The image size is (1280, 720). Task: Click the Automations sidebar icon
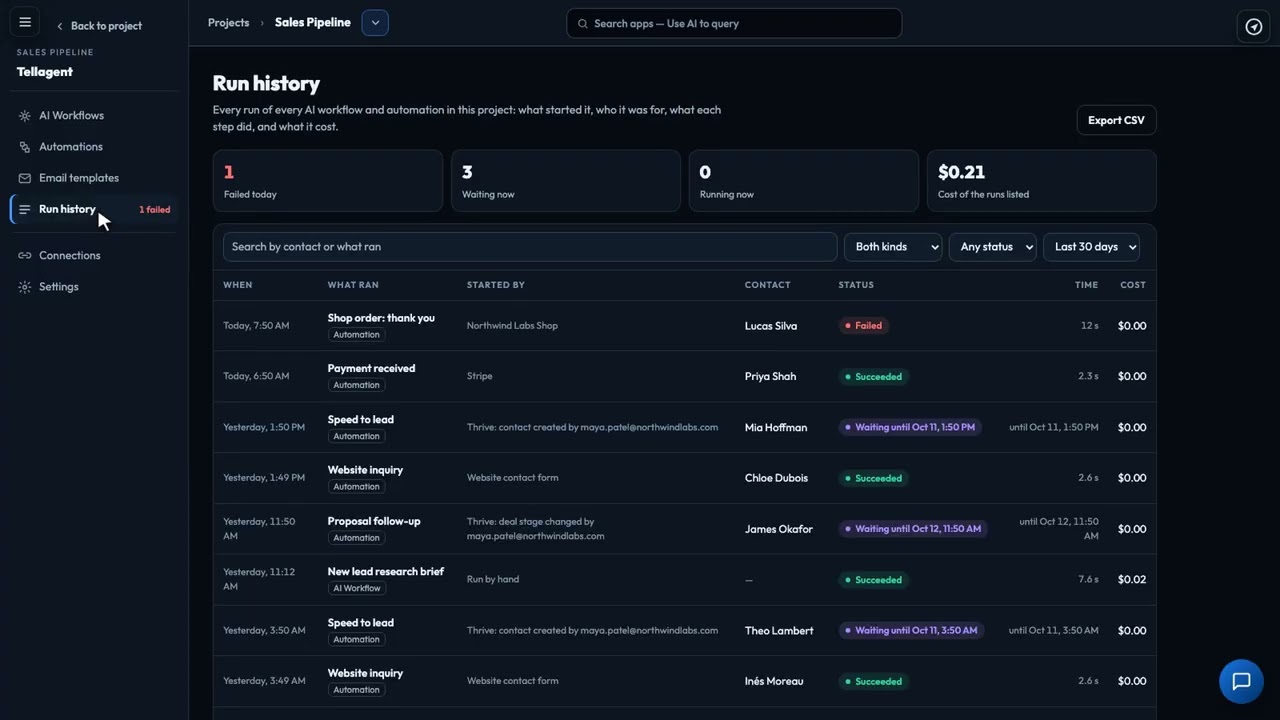click(25, 147)
